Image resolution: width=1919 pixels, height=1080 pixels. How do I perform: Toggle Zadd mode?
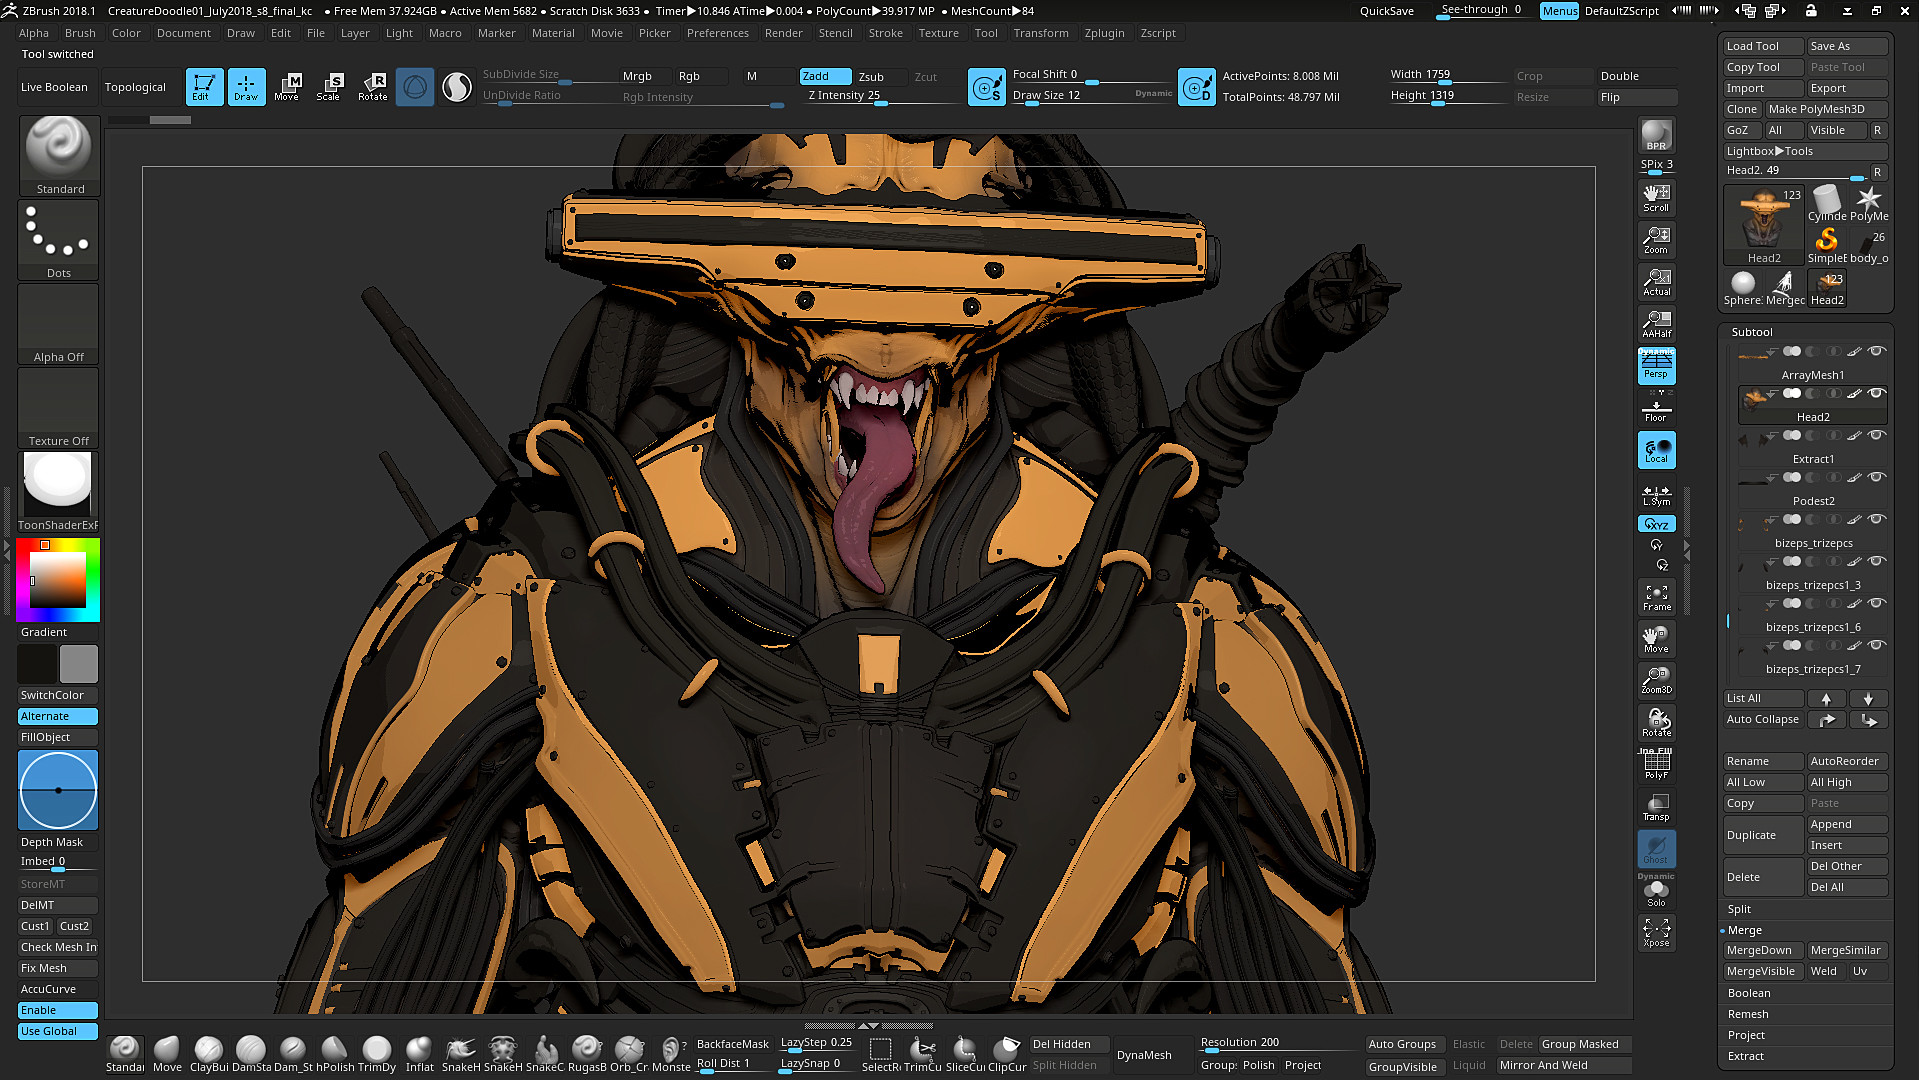[x=825, y=76]
